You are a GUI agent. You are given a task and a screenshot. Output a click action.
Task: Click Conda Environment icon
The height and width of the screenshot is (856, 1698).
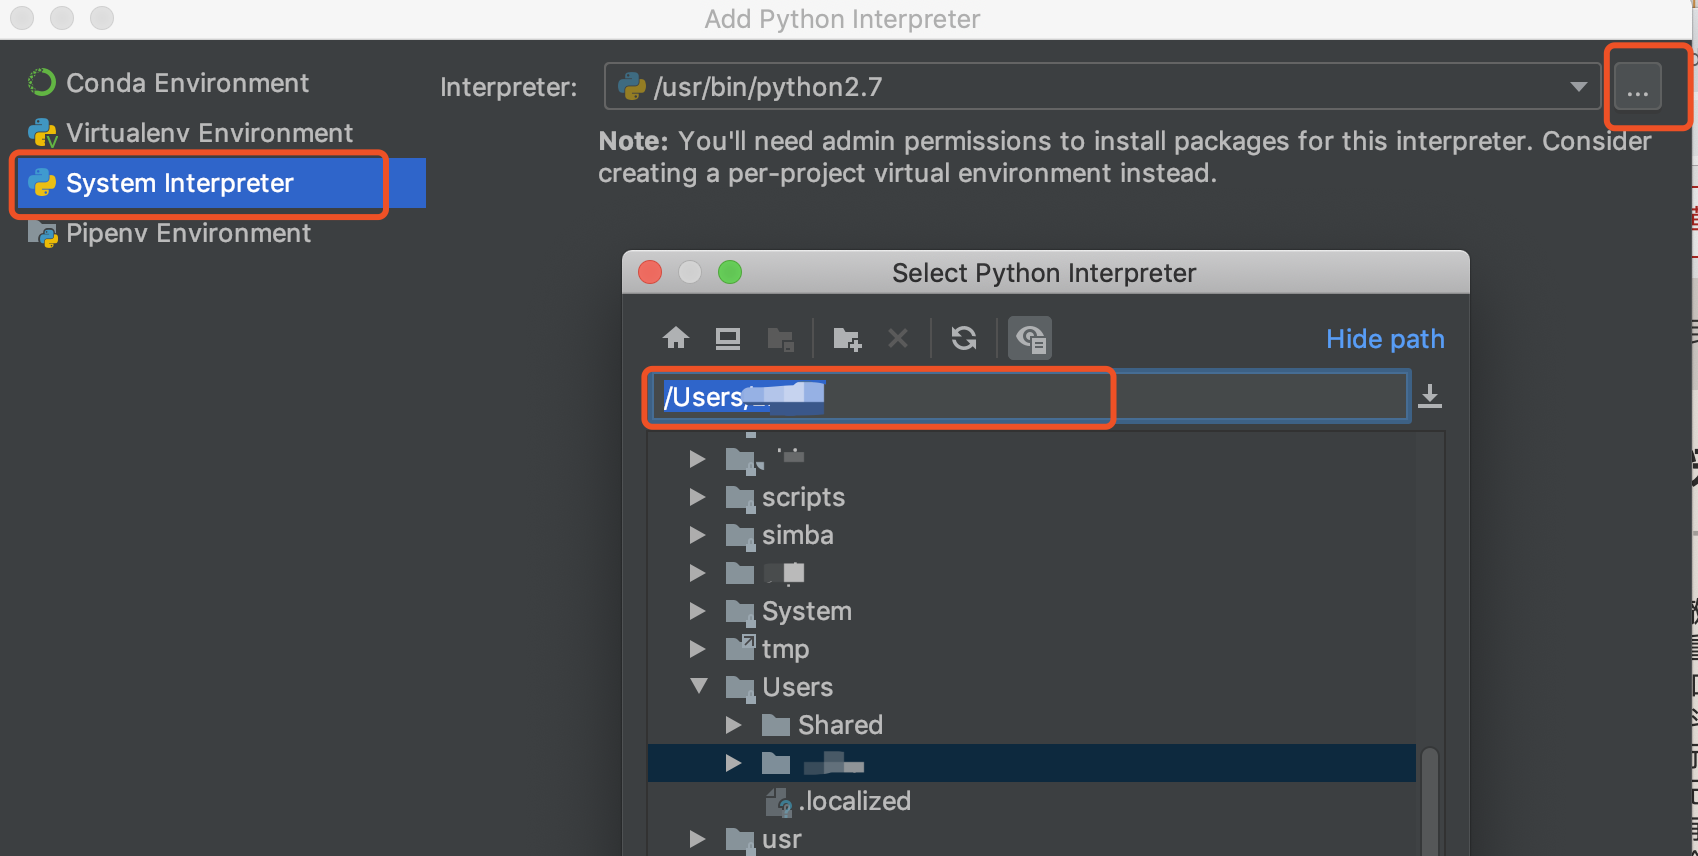(42, 82)
